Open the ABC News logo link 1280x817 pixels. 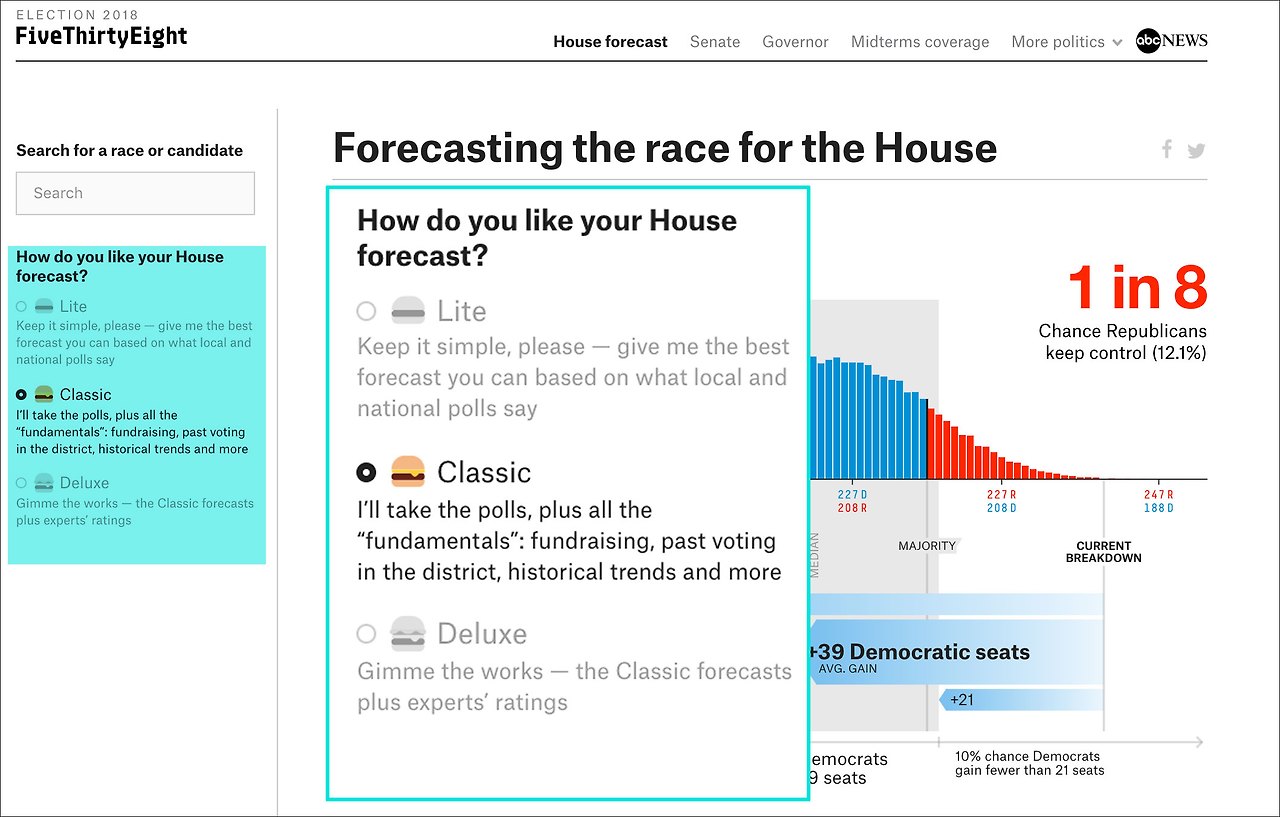point(1171,41)
